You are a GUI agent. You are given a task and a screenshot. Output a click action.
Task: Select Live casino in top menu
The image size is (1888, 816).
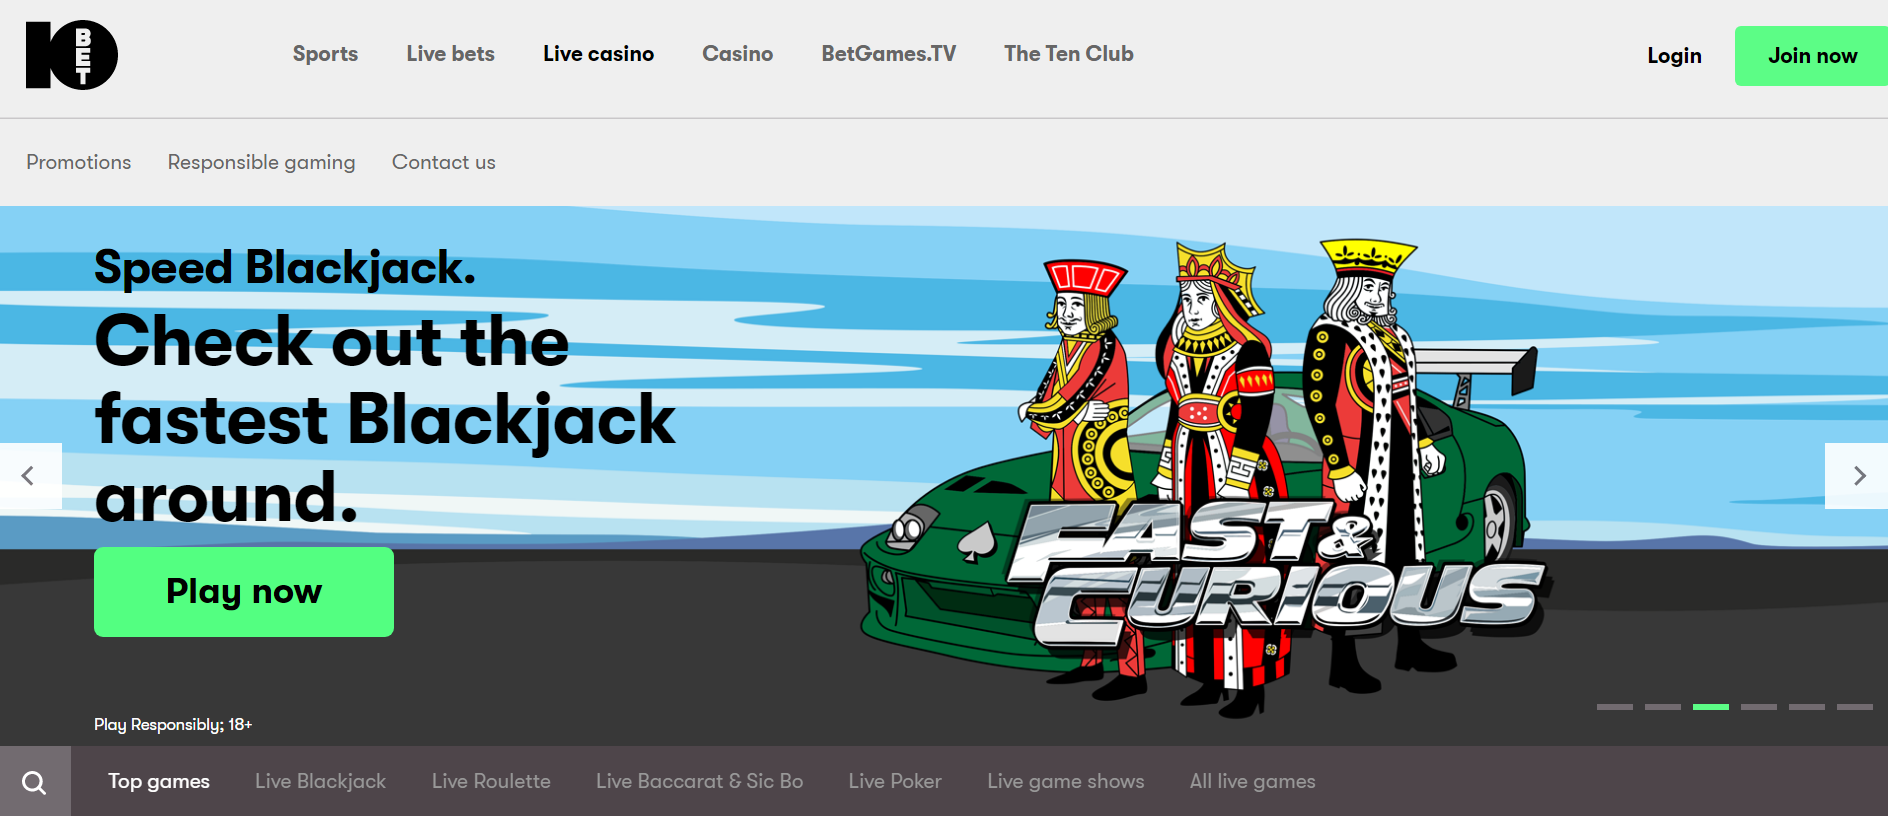598,54
